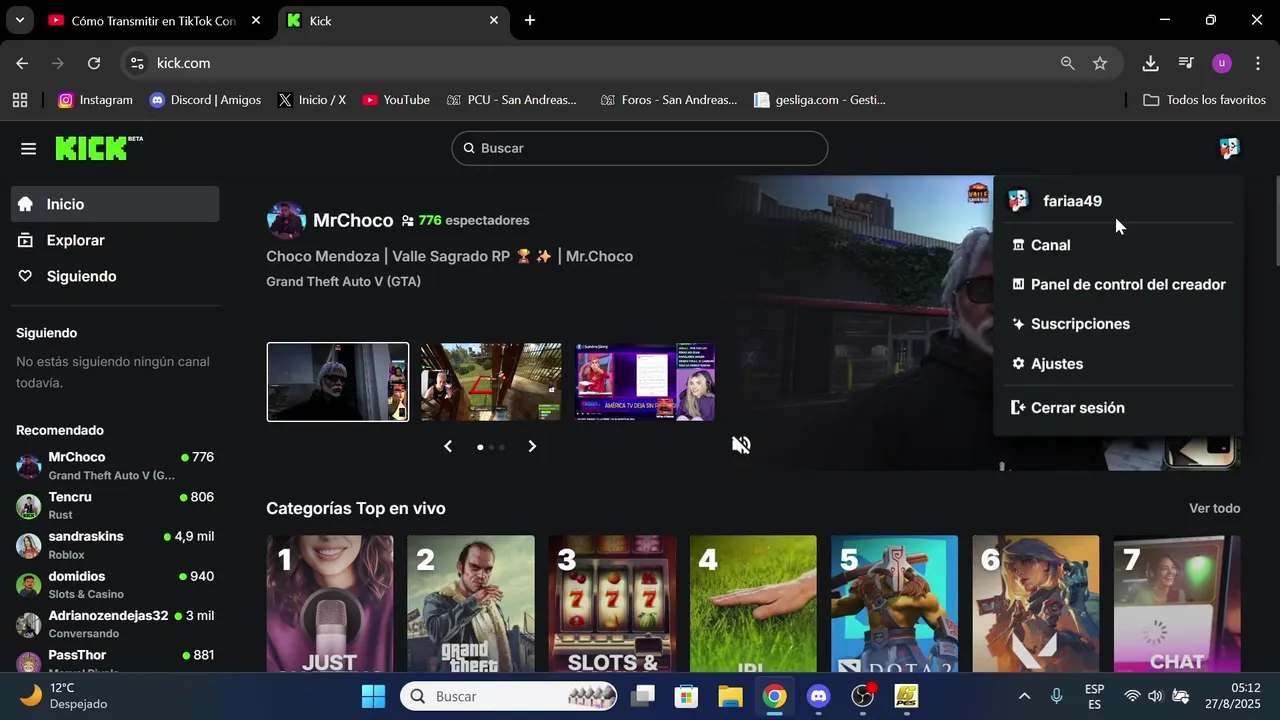Open the Valorant category card ranked 6
The width and height of the screenshot is (1280, 720).
[x=1036, y=603]
